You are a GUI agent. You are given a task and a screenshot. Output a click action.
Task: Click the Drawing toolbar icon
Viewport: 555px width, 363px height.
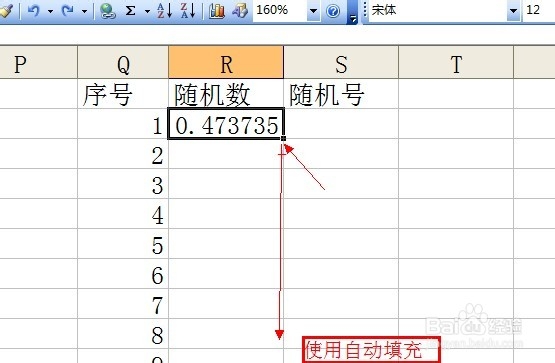(240, 11)
